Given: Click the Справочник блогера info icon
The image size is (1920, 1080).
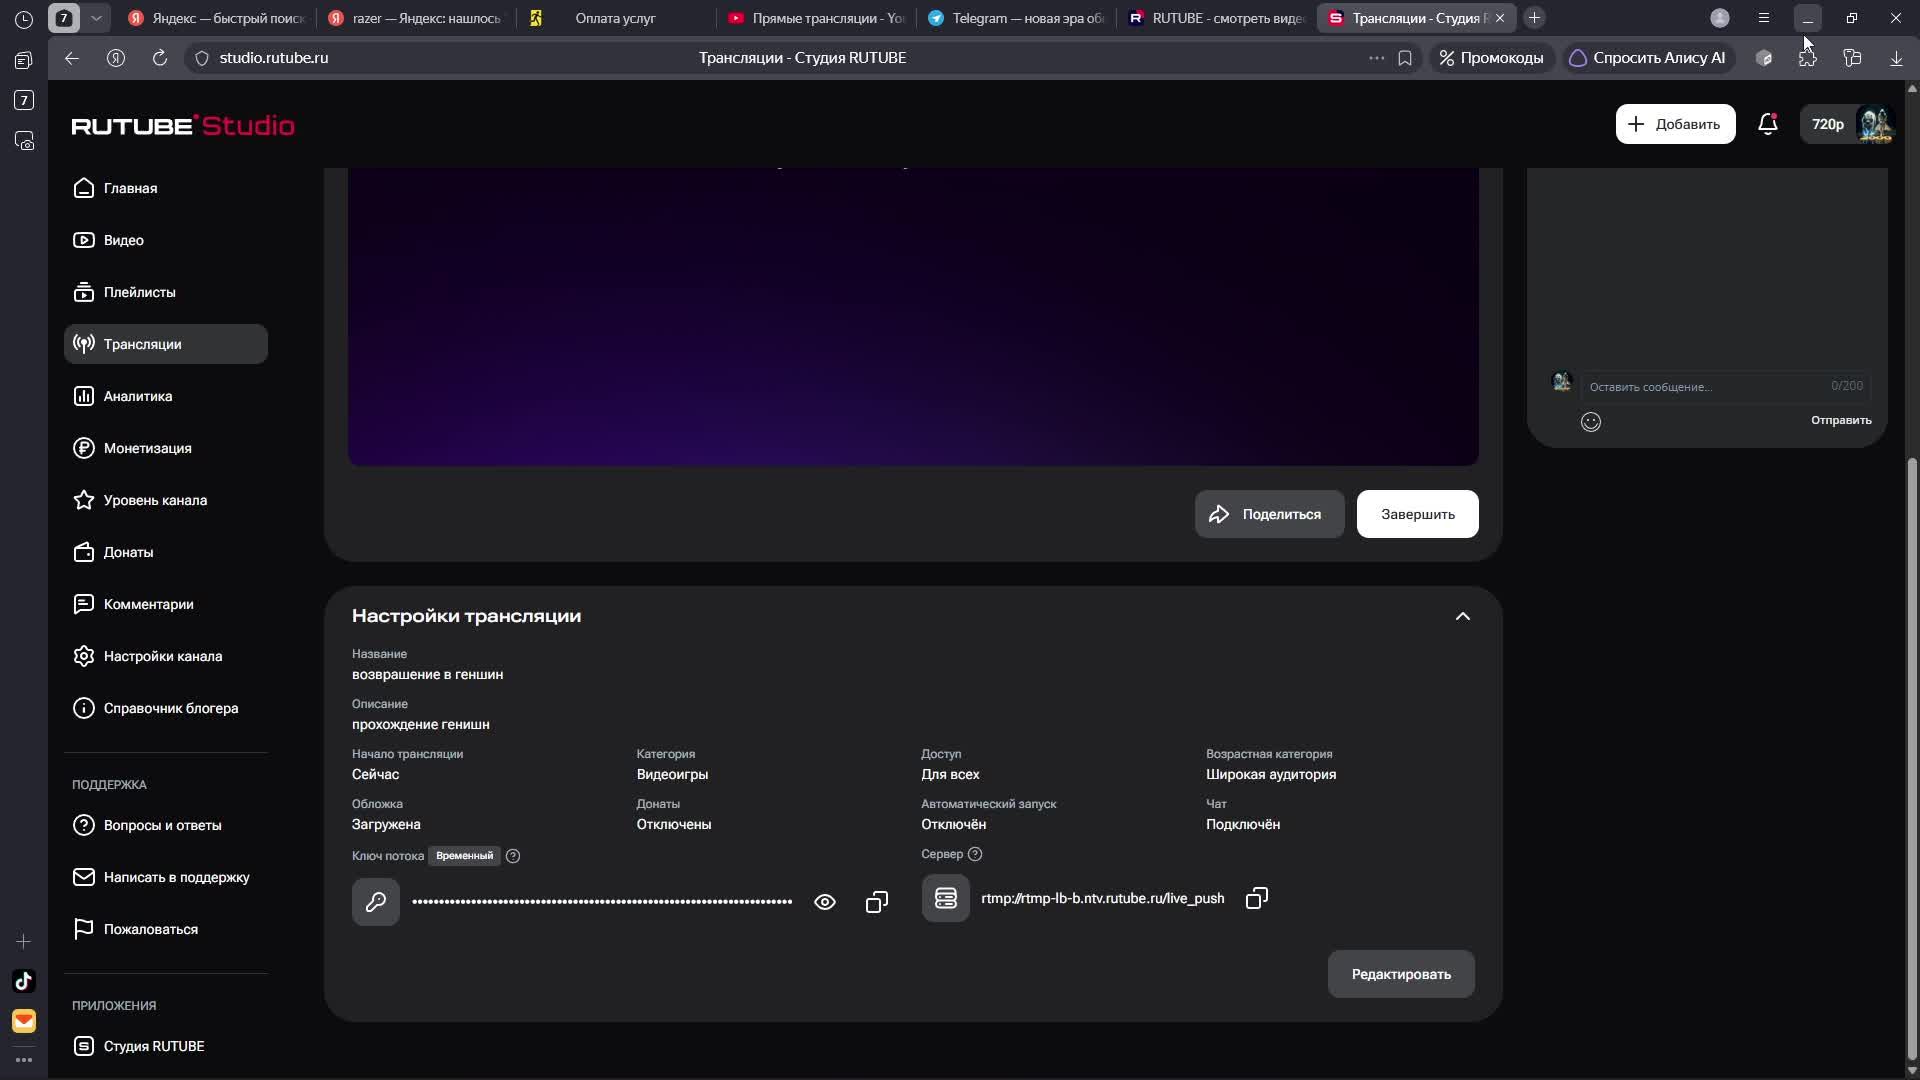Looking at the screenshot, I should point(84,708).
